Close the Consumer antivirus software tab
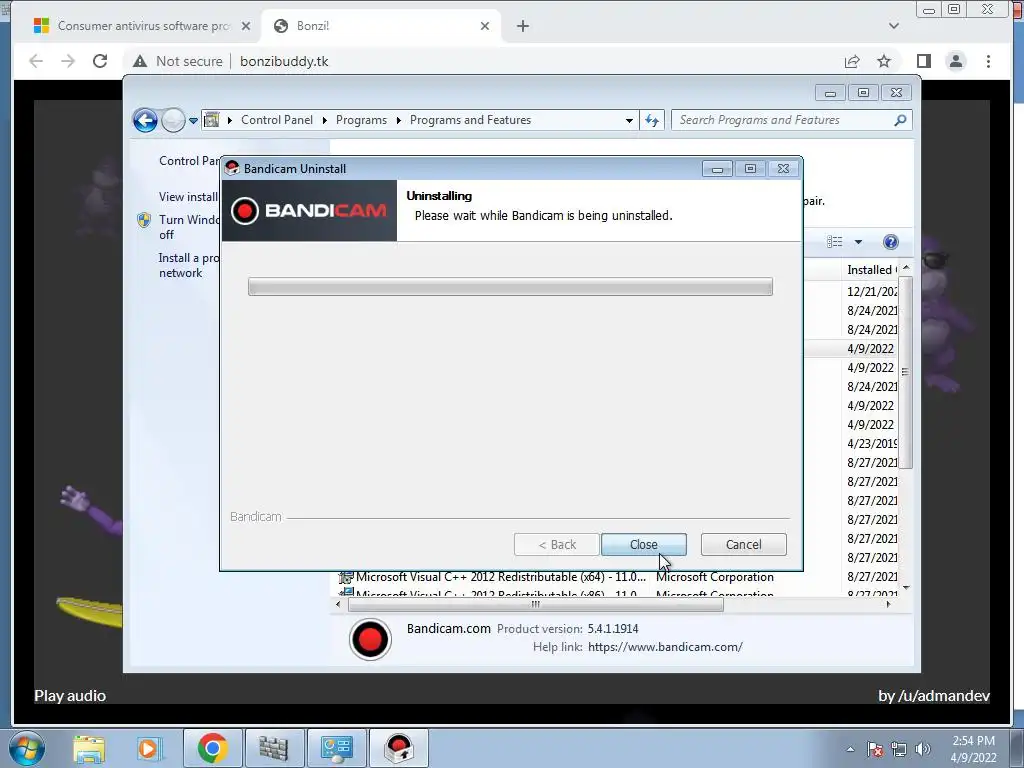 pos(246,26)
